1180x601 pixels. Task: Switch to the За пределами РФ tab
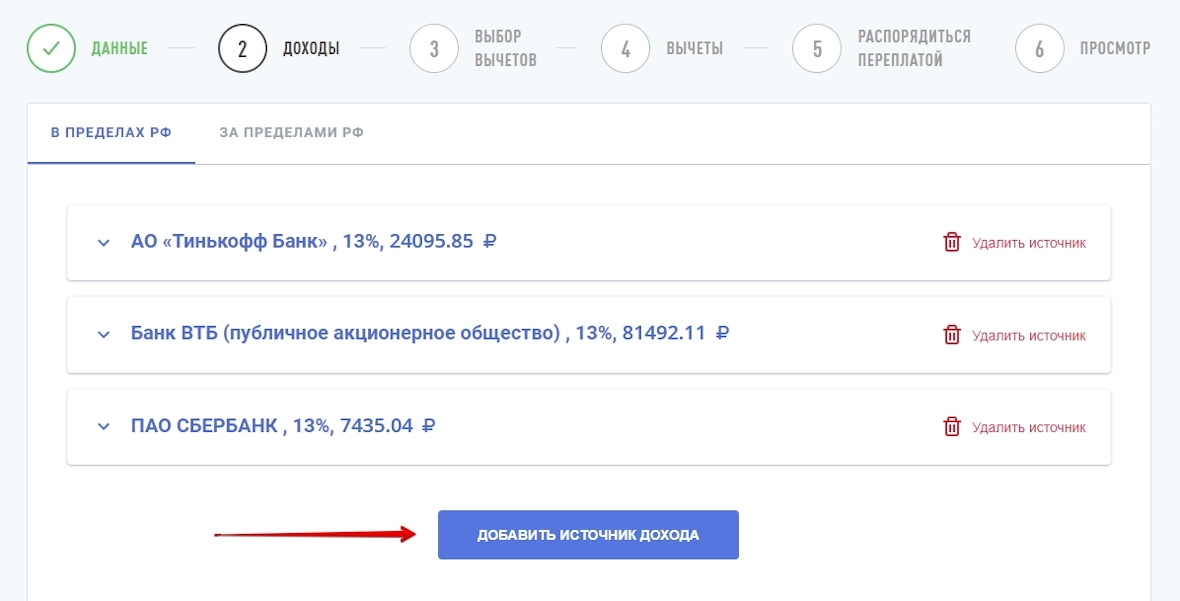click(x=291, y=132)
